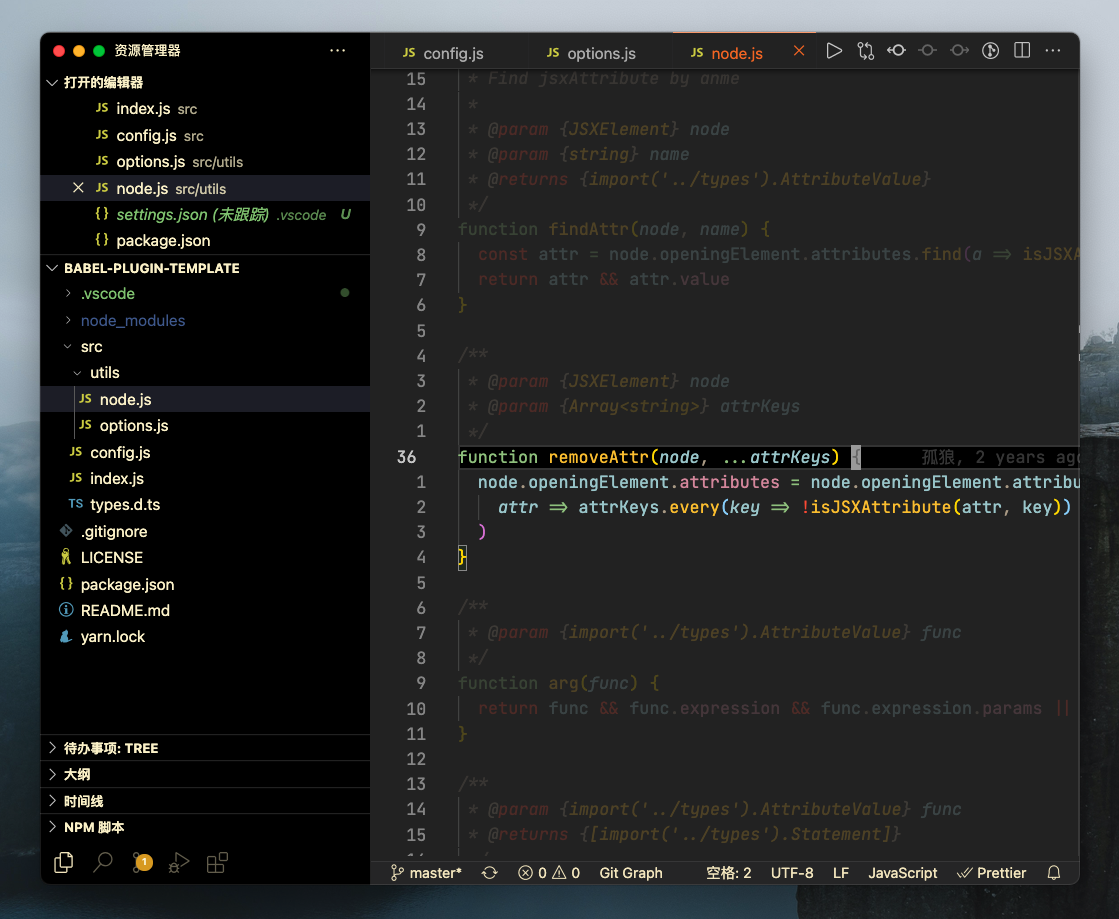Open config.js src in open editors
Screen dimensions: 1119x919
(x=206, y=136)
